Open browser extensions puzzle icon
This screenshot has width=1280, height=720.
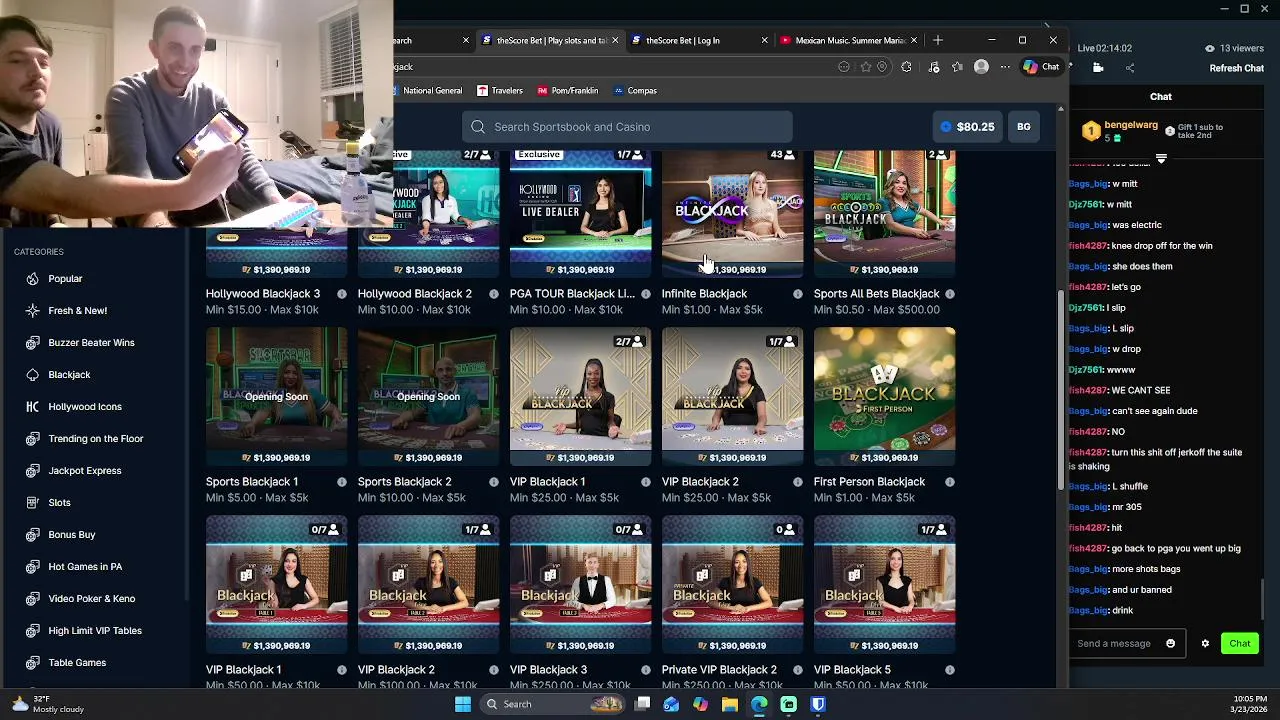[907, 67]
